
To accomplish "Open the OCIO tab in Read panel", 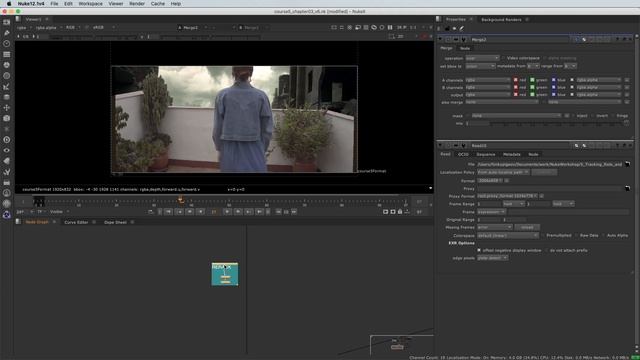I will (463, 154).
